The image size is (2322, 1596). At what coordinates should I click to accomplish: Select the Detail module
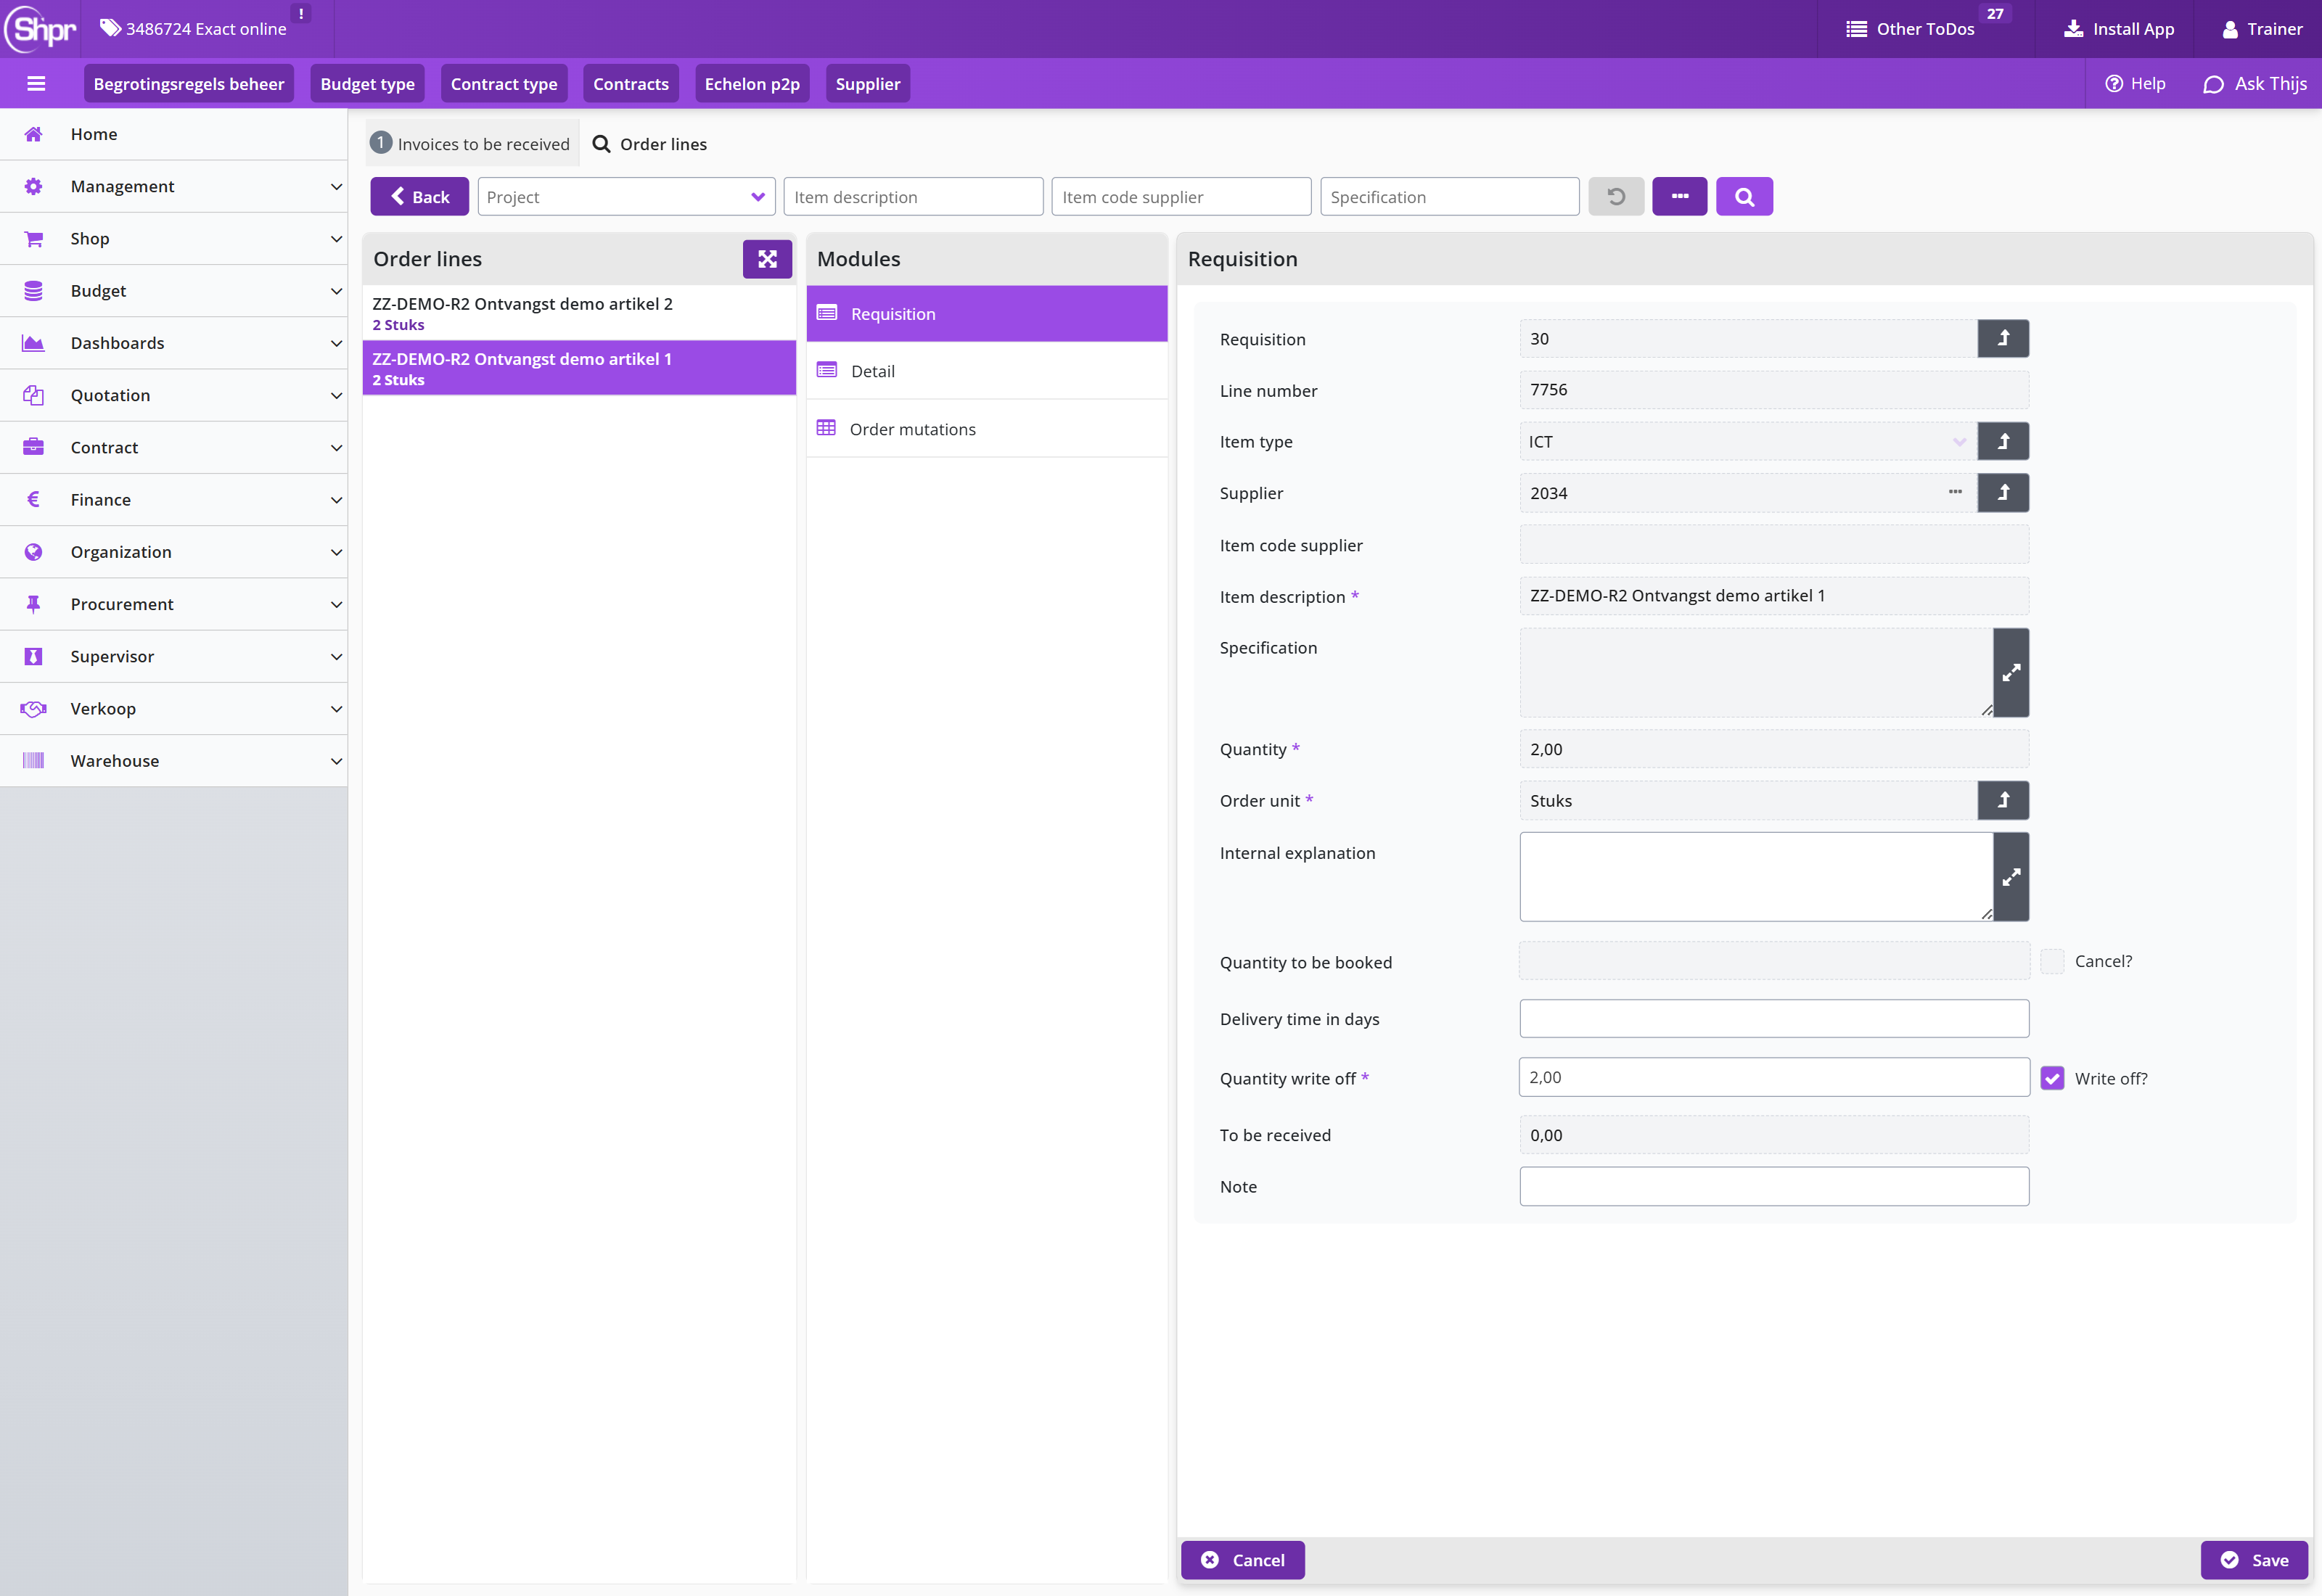point(986,371)
